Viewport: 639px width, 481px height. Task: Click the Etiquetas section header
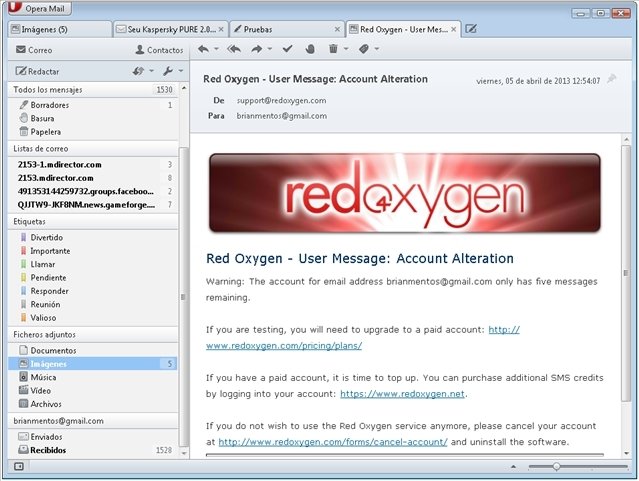pos(93,221)
